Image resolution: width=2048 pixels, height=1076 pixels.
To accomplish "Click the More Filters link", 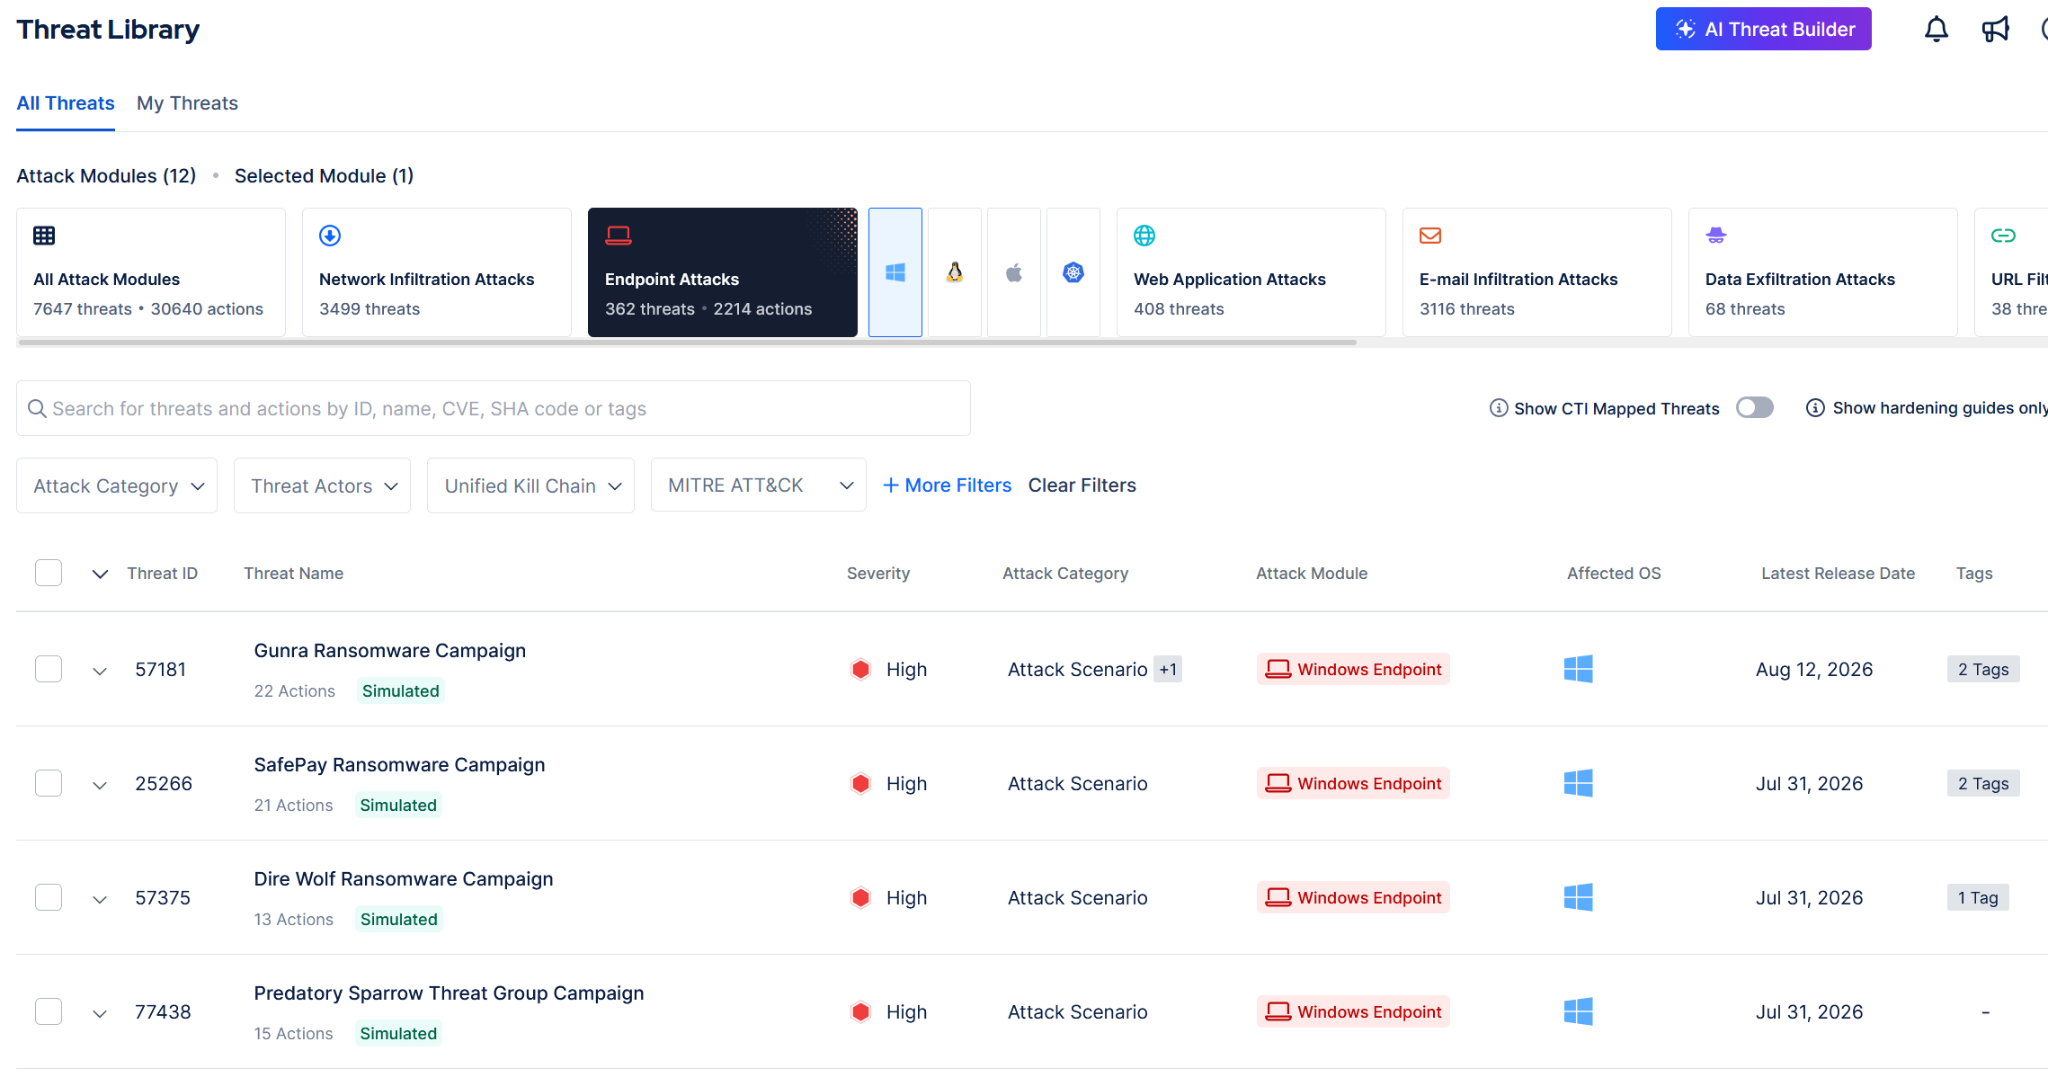I will click(x=947, y=485).
